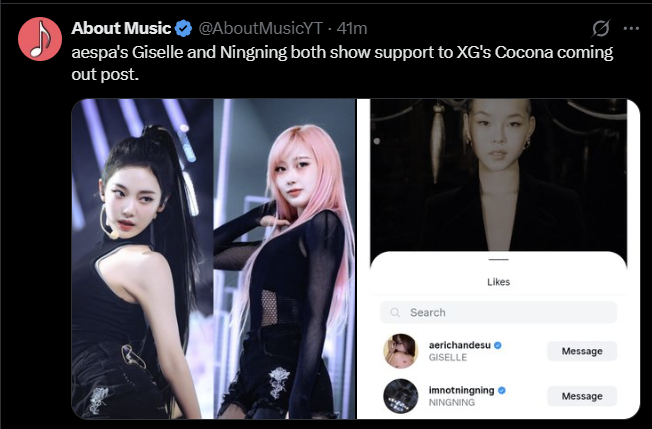Click the imnotningning username
Screen dimensions: 652x429
(x=462, y=390)
